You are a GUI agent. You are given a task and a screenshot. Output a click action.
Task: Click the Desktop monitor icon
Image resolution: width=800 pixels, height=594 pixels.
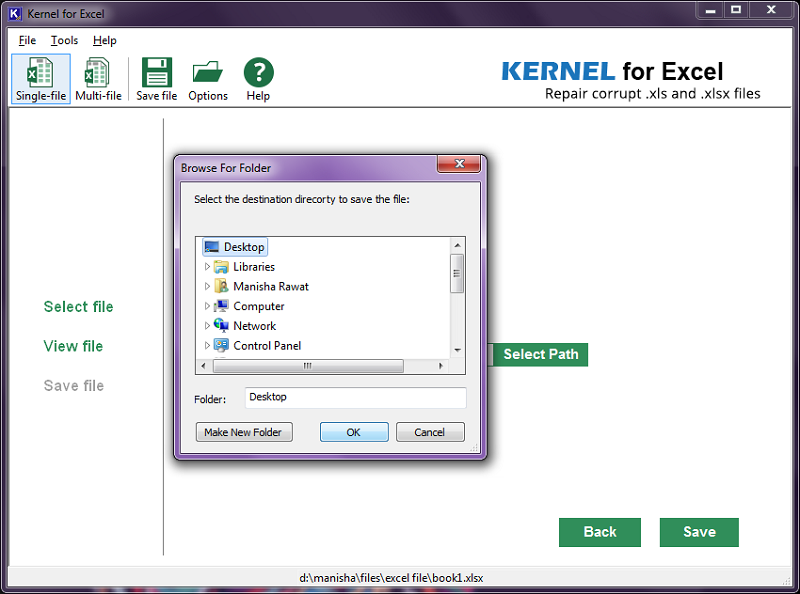point(212,247)
